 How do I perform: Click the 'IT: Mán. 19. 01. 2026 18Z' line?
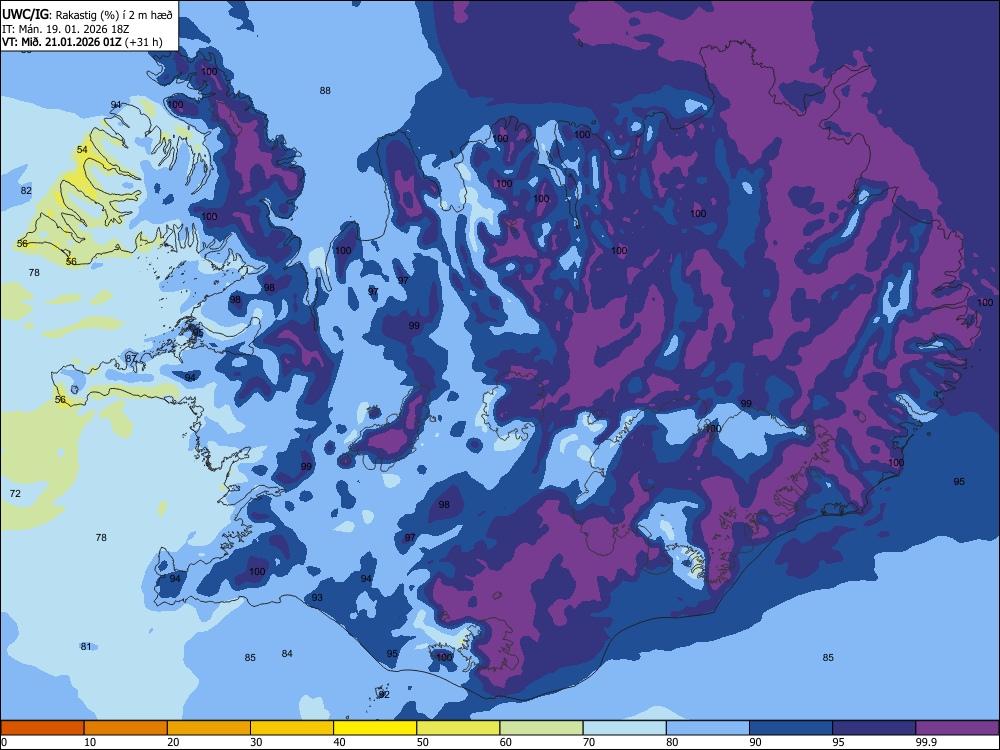pos(65,29)
